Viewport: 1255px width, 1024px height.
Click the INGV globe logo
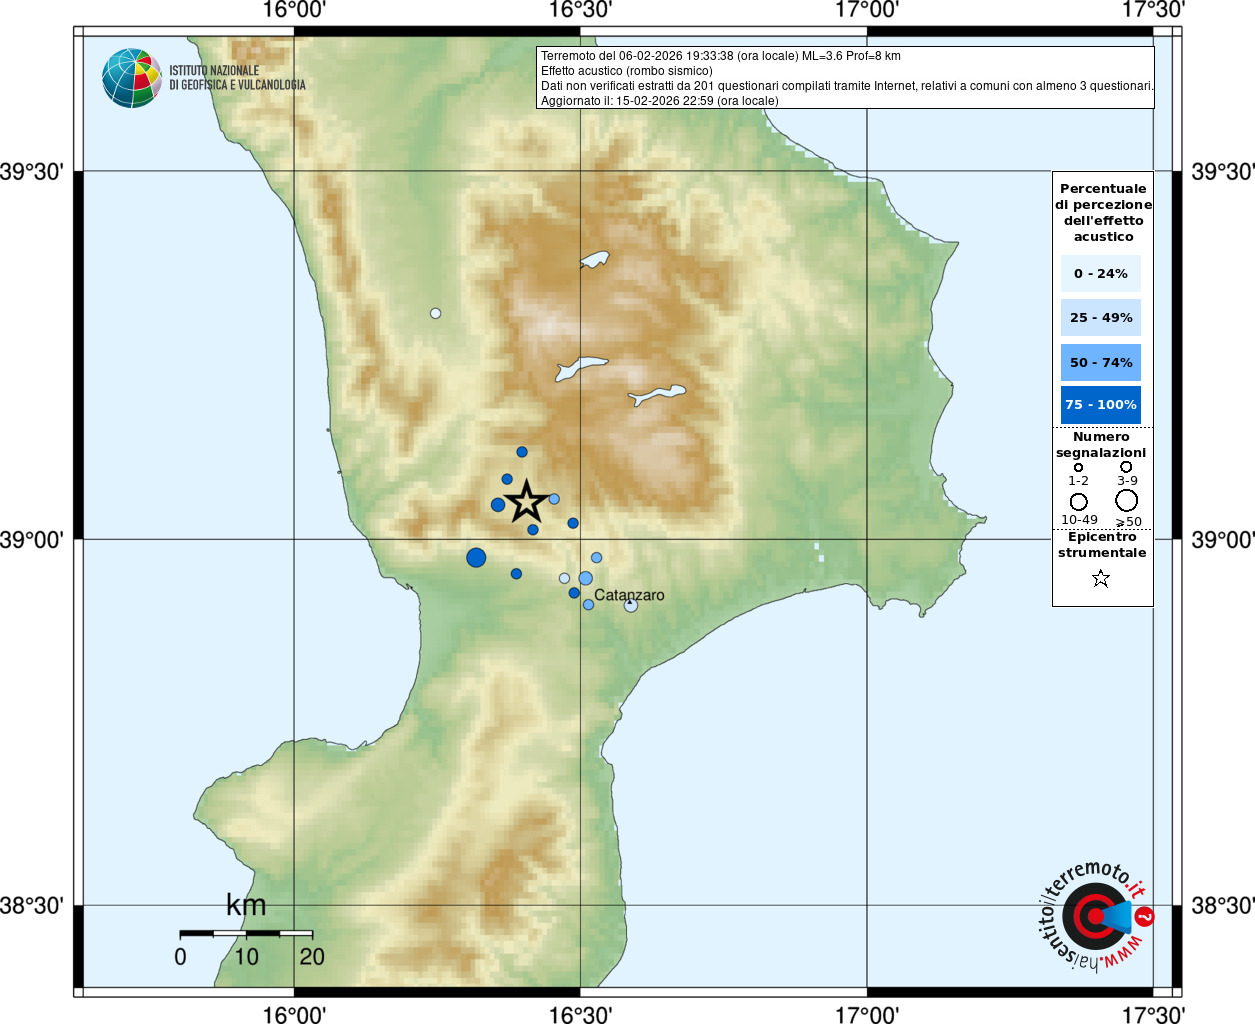[x=132, y=78]
